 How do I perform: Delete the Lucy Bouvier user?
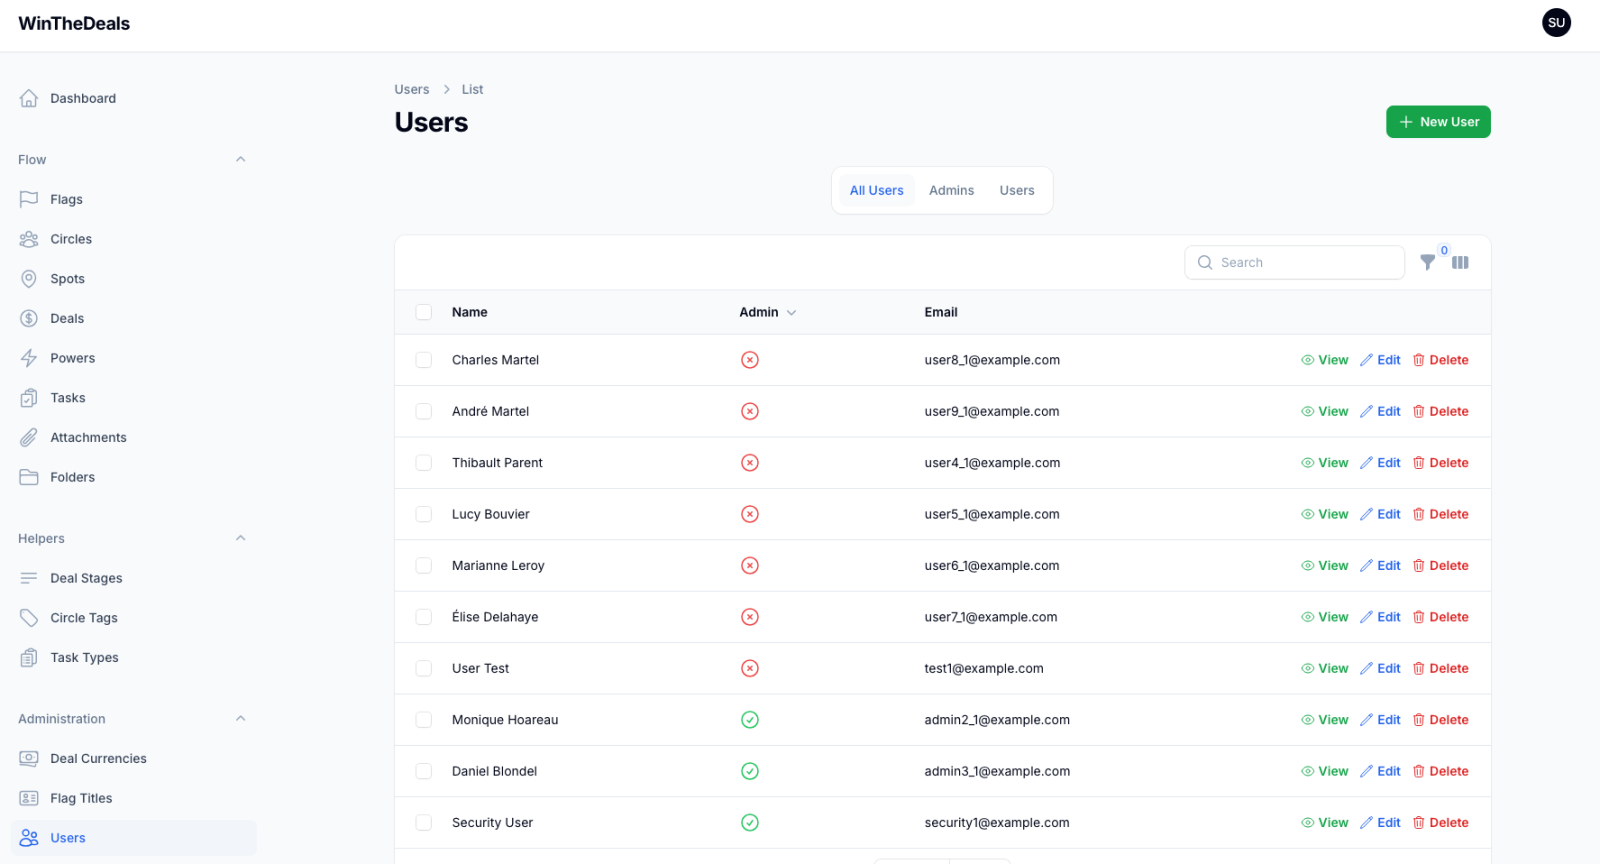pyautogui.click(x=1440, y=514)
